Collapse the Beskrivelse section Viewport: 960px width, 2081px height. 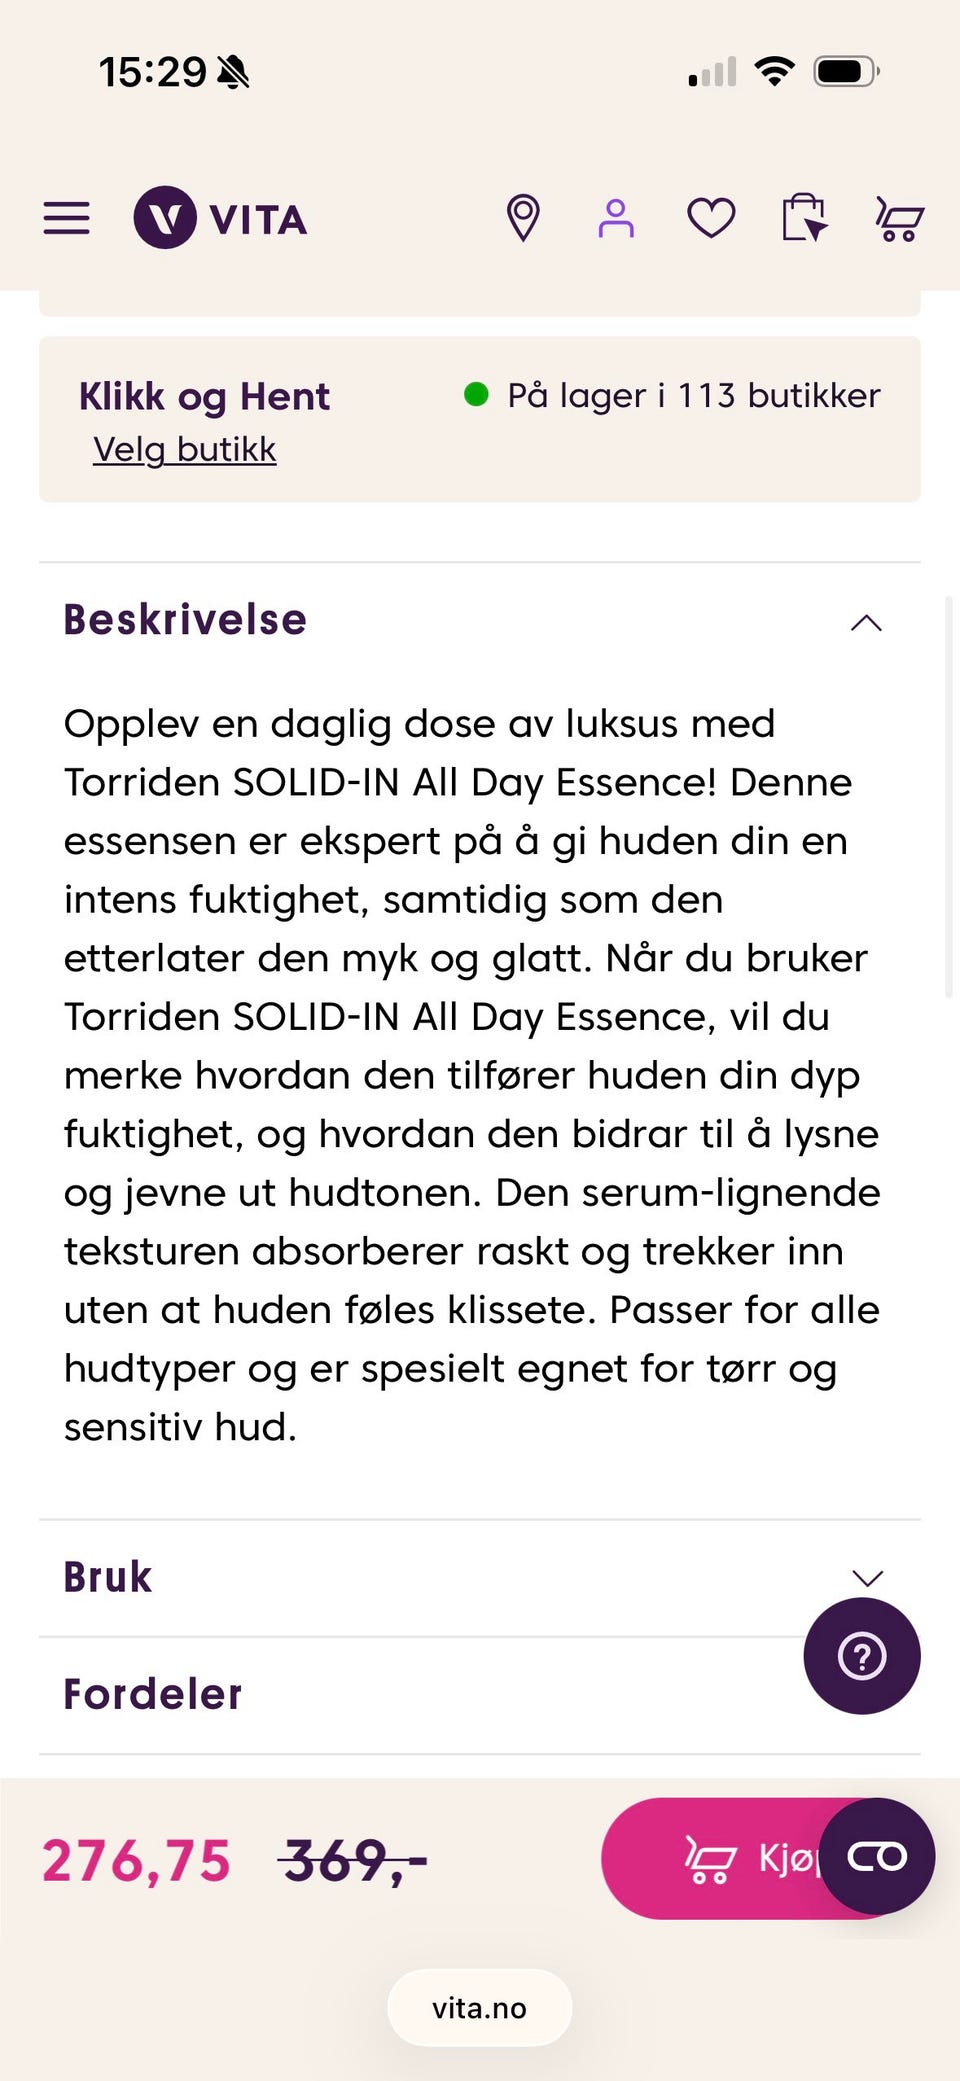[x=867, y=623]
